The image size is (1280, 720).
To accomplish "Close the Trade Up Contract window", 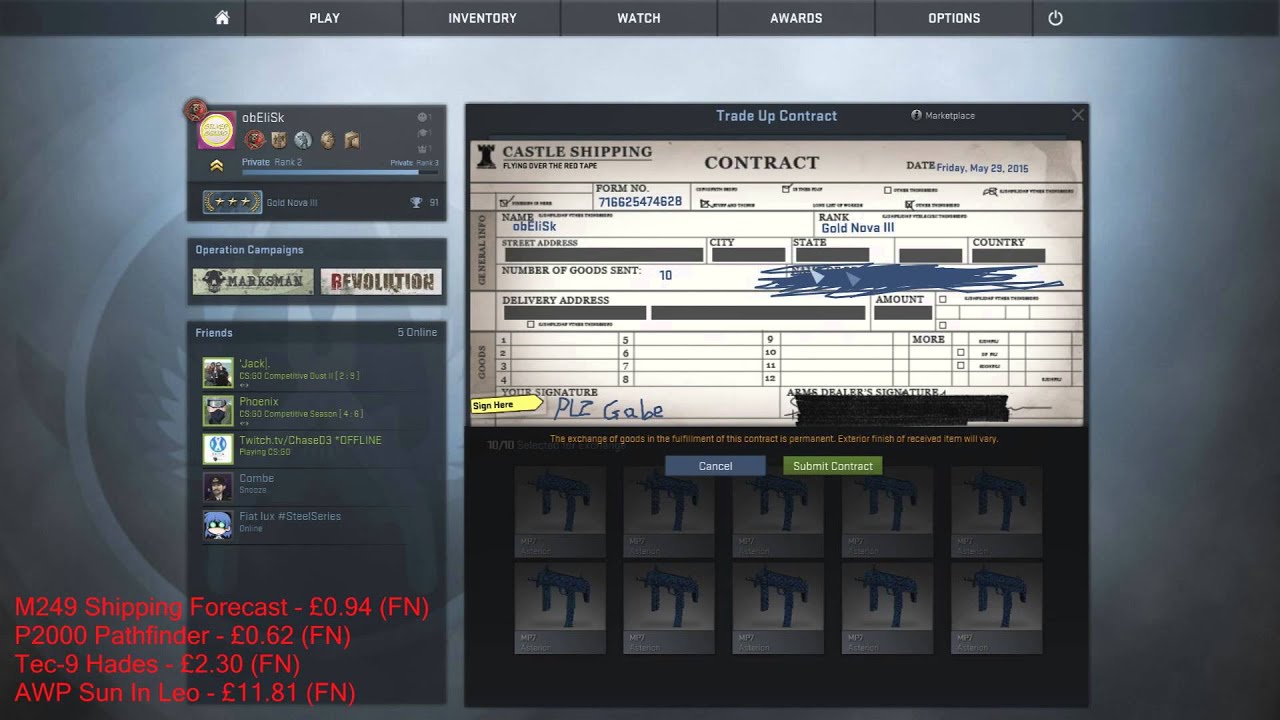I will [x=1077, y=115].
